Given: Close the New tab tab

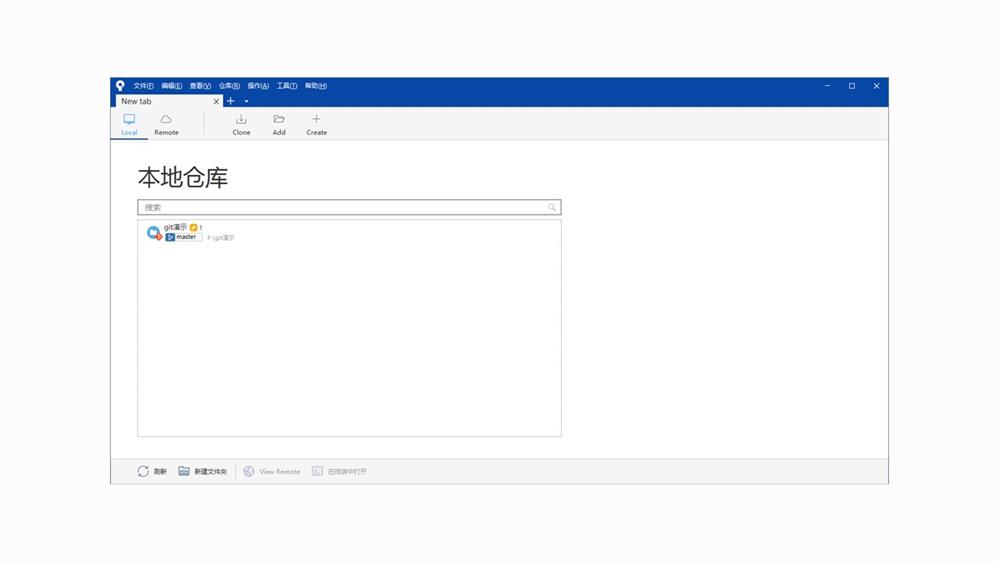Looking at the screenshot, I should 216,102.
